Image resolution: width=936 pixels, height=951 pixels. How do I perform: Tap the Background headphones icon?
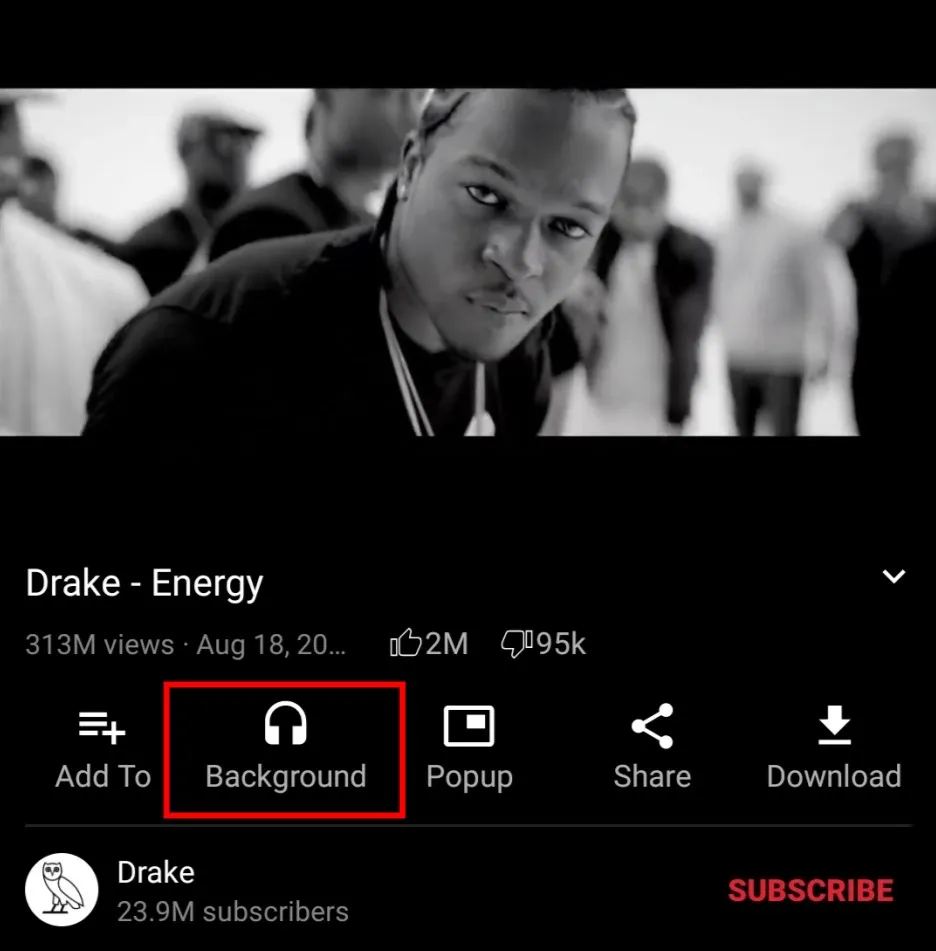(285, 723)
